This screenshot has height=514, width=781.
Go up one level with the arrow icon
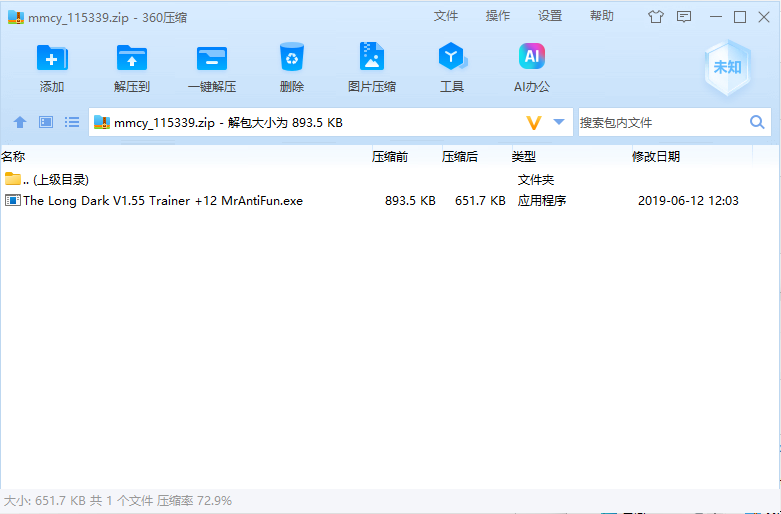click(x=20, y=122)
